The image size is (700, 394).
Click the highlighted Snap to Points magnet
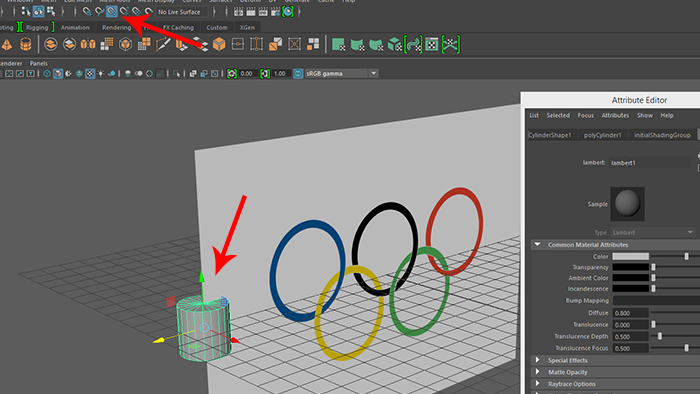[x=112, y=12]
